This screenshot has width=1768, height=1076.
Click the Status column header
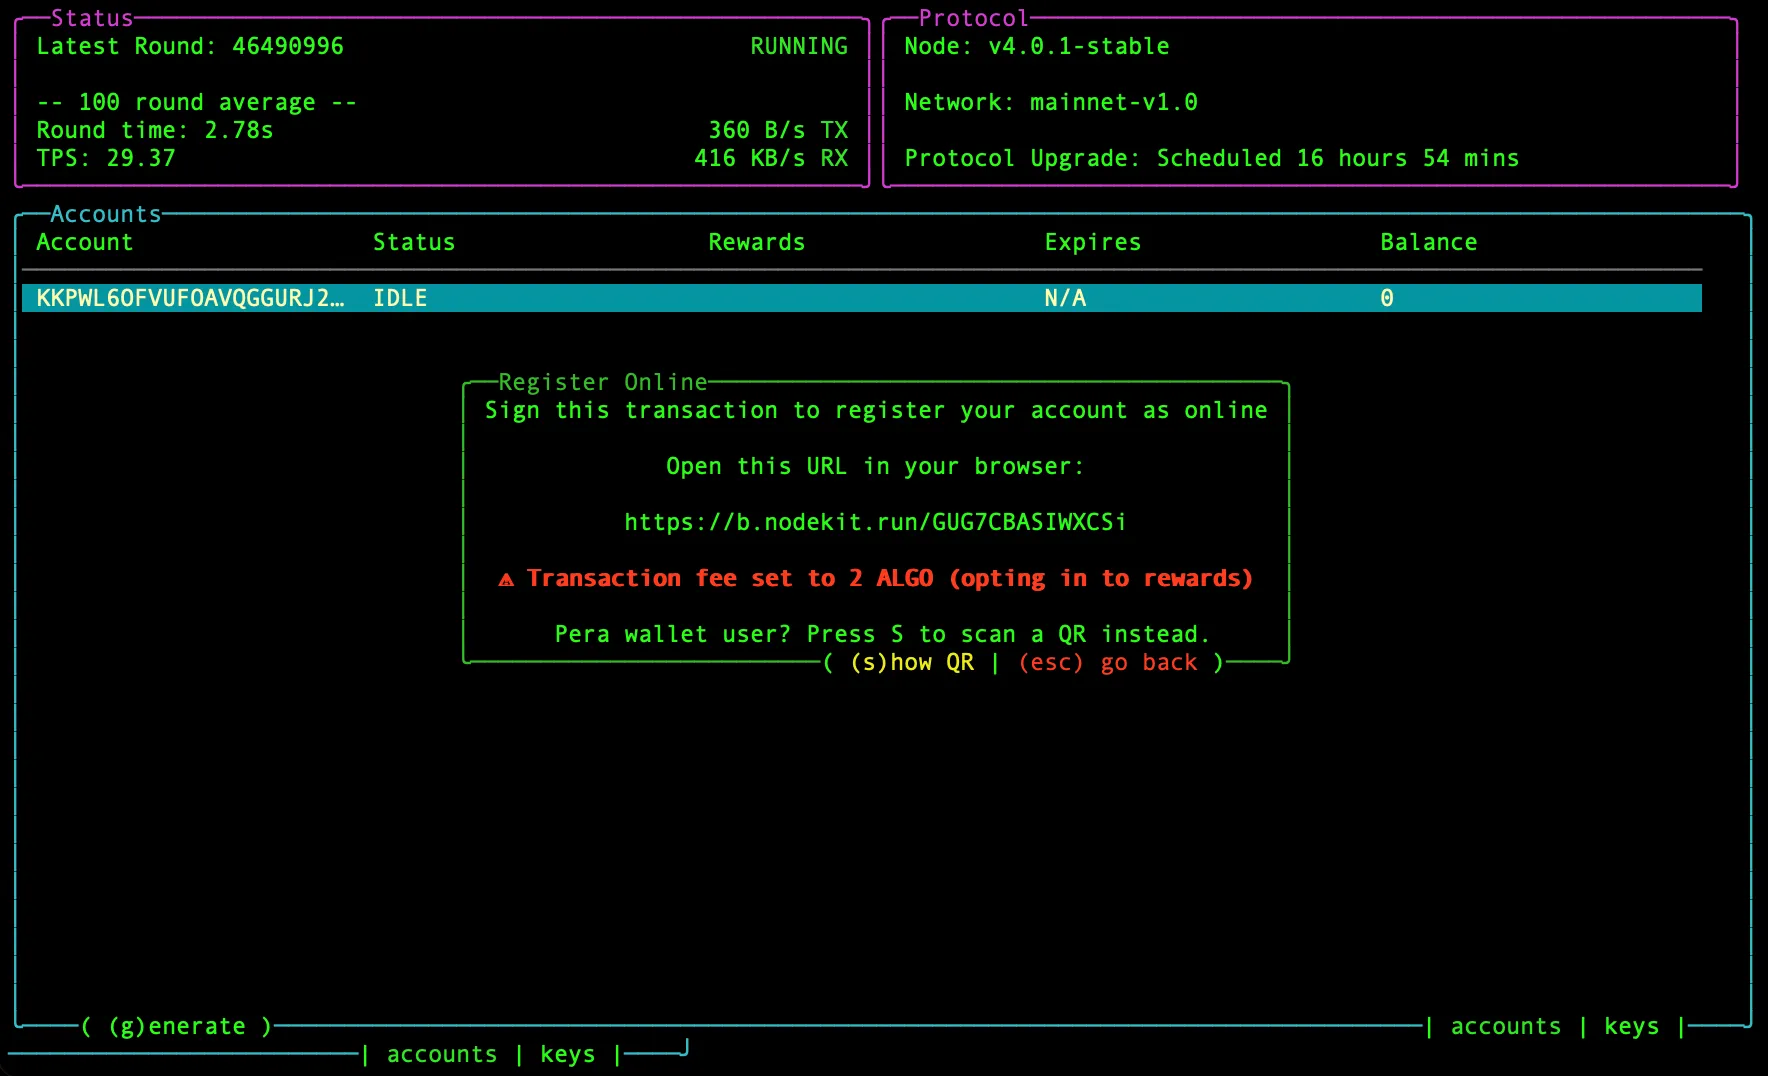click(x=414, y=241)
